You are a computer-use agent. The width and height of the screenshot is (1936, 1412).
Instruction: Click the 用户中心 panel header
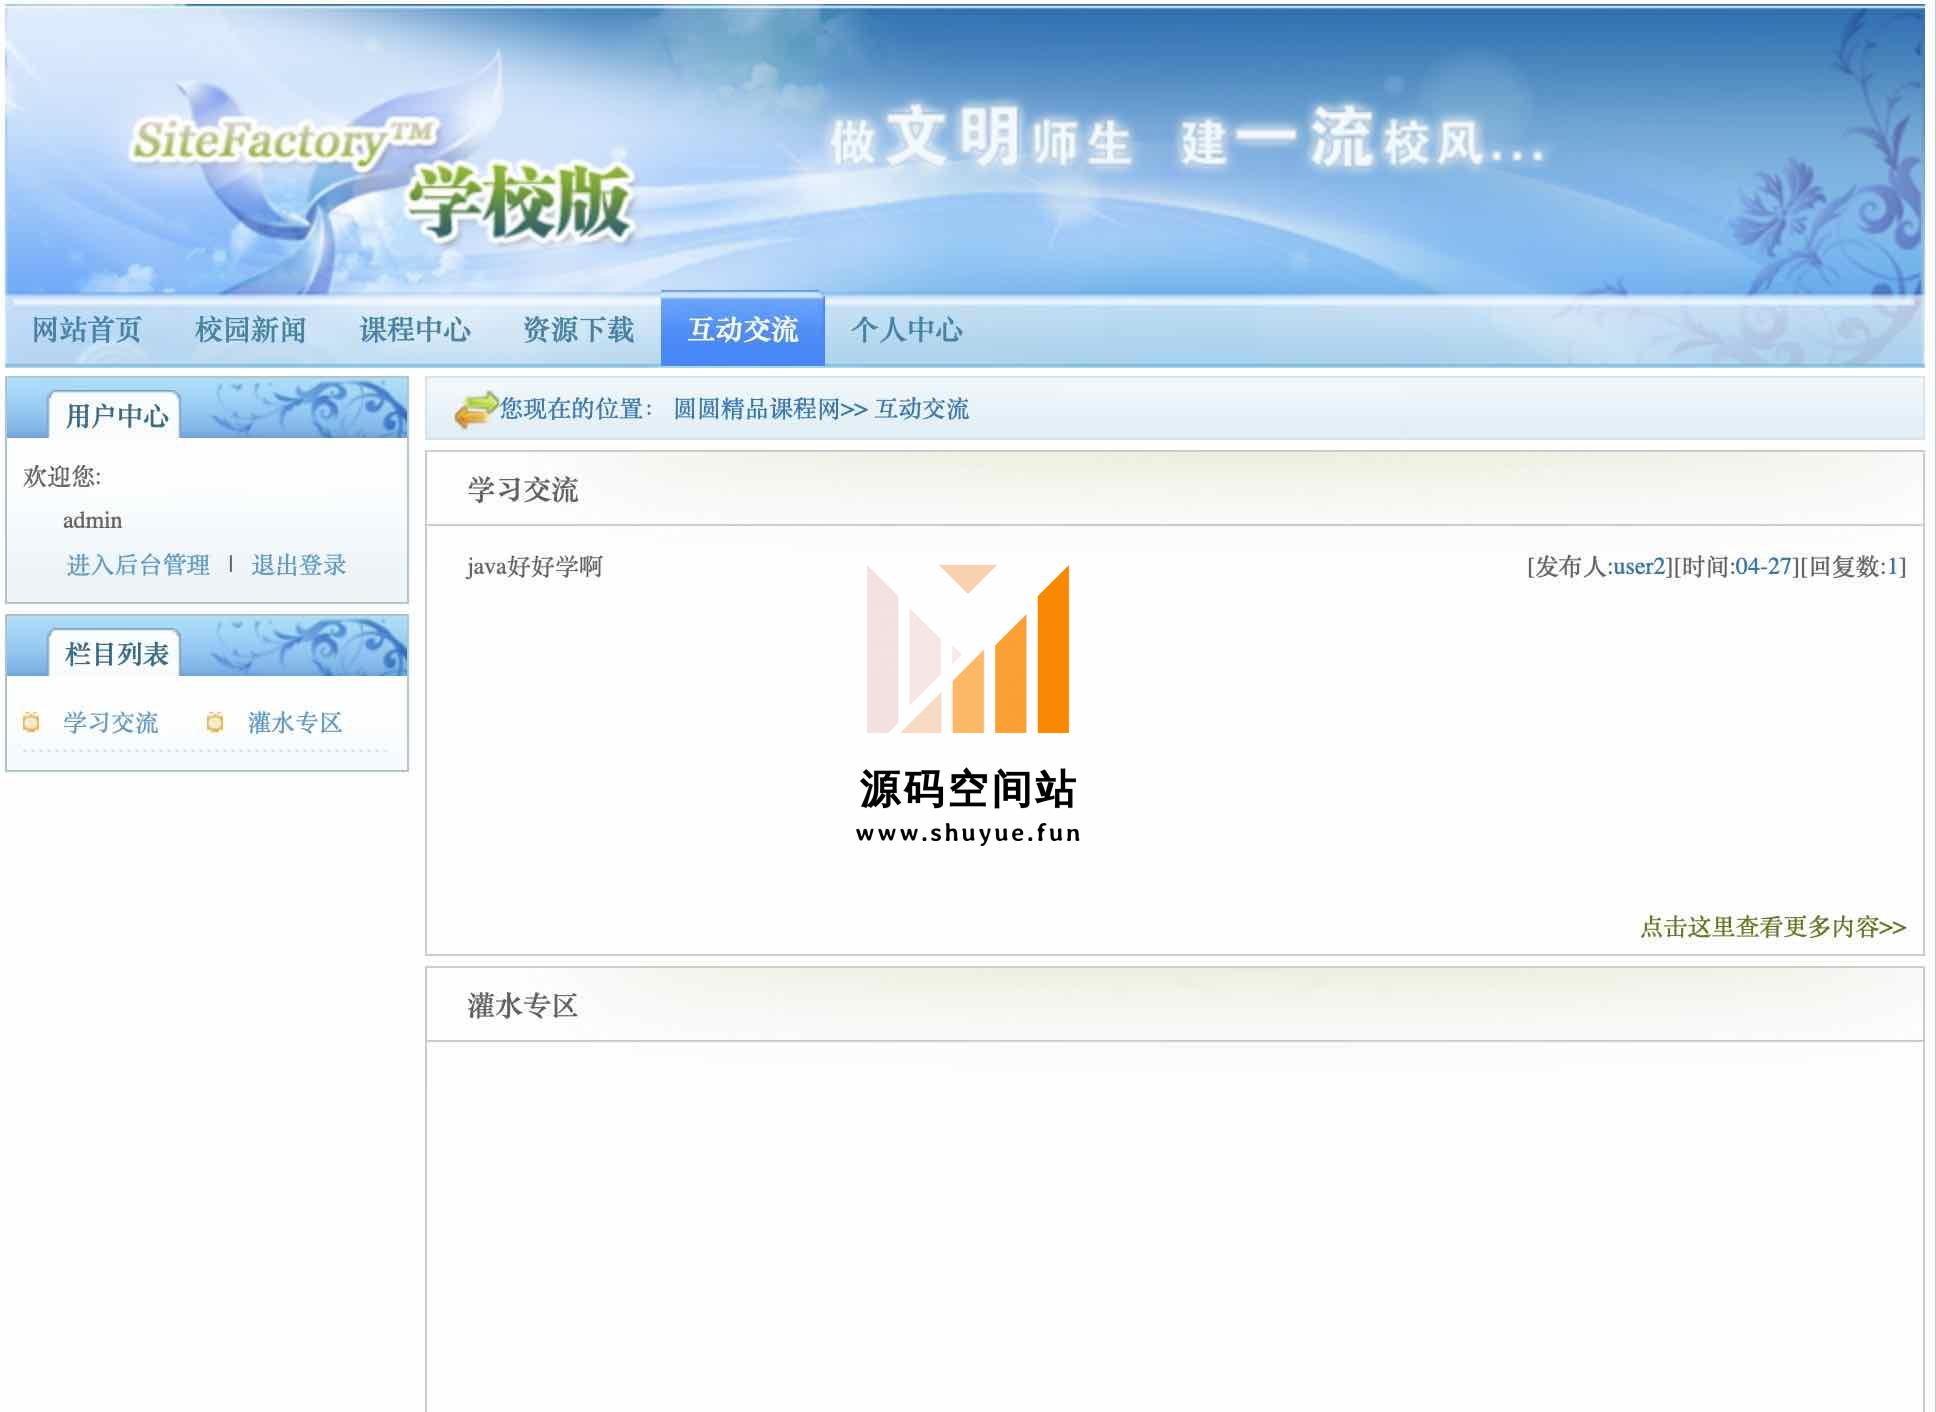(117, 416)
